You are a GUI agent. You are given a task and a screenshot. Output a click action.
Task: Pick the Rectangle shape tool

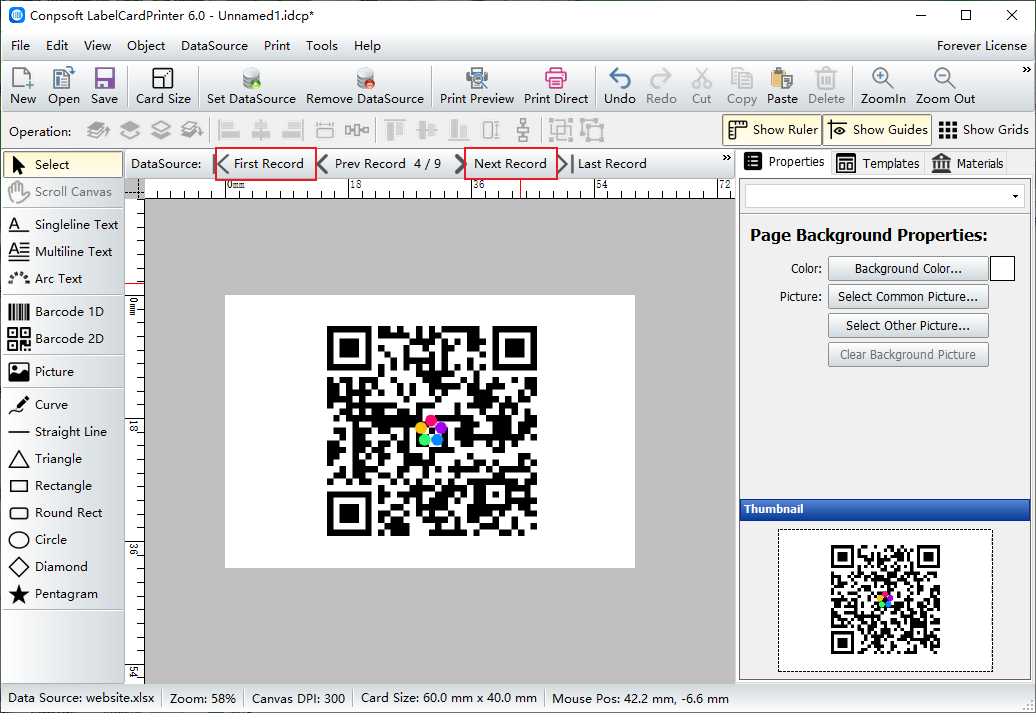tap(63, 486)
